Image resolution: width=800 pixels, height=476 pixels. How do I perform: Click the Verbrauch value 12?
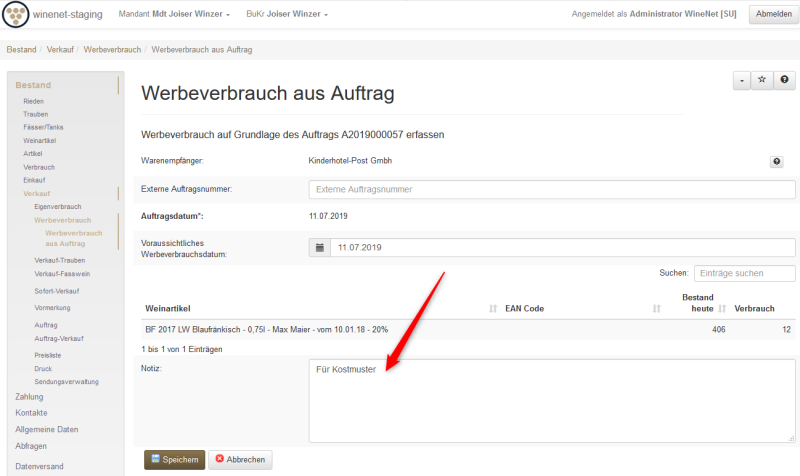(x=786, y=330)
